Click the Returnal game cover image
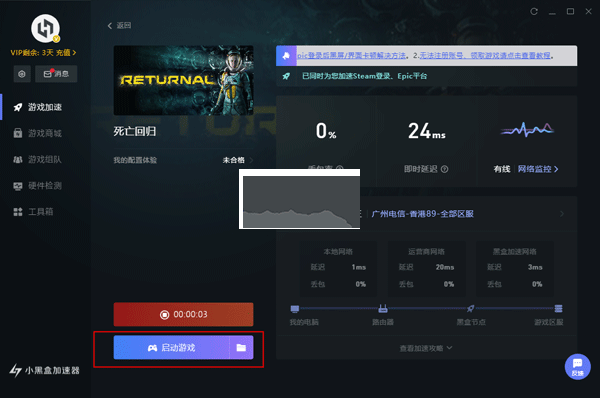 pos(183,80)
